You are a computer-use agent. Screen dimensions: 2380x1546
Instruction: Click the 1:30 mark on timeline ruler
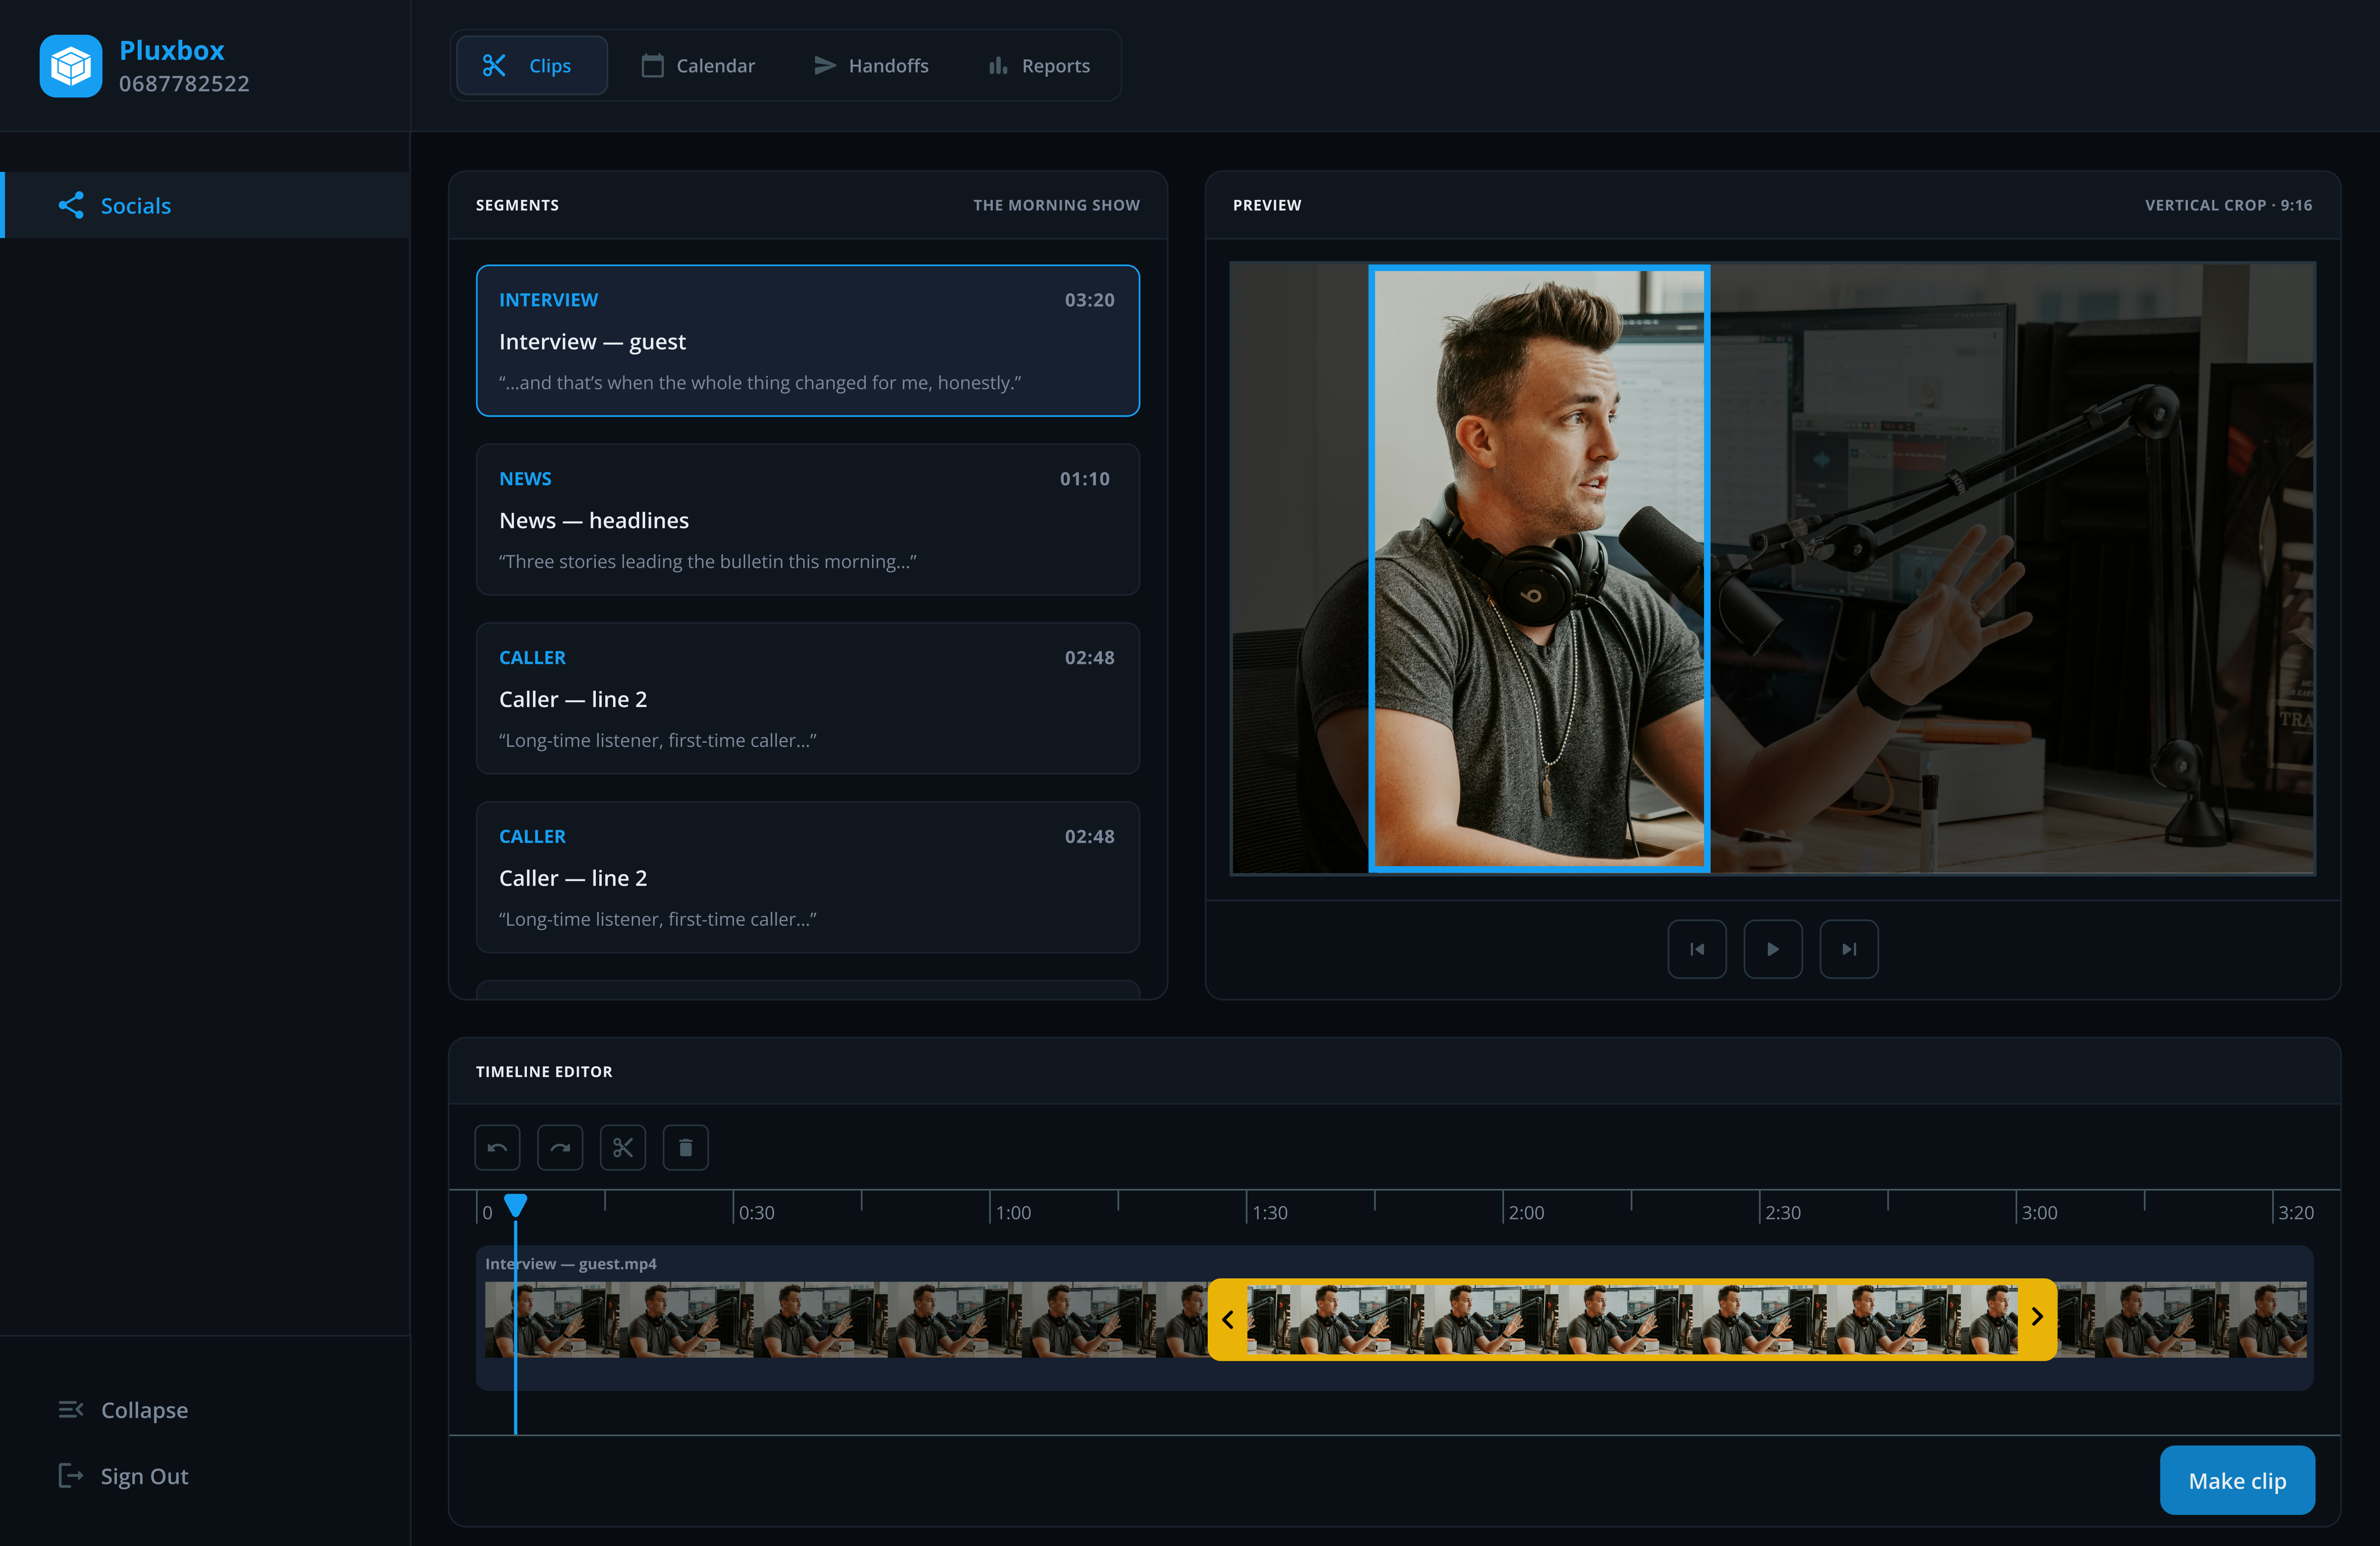[1270, 1213]
